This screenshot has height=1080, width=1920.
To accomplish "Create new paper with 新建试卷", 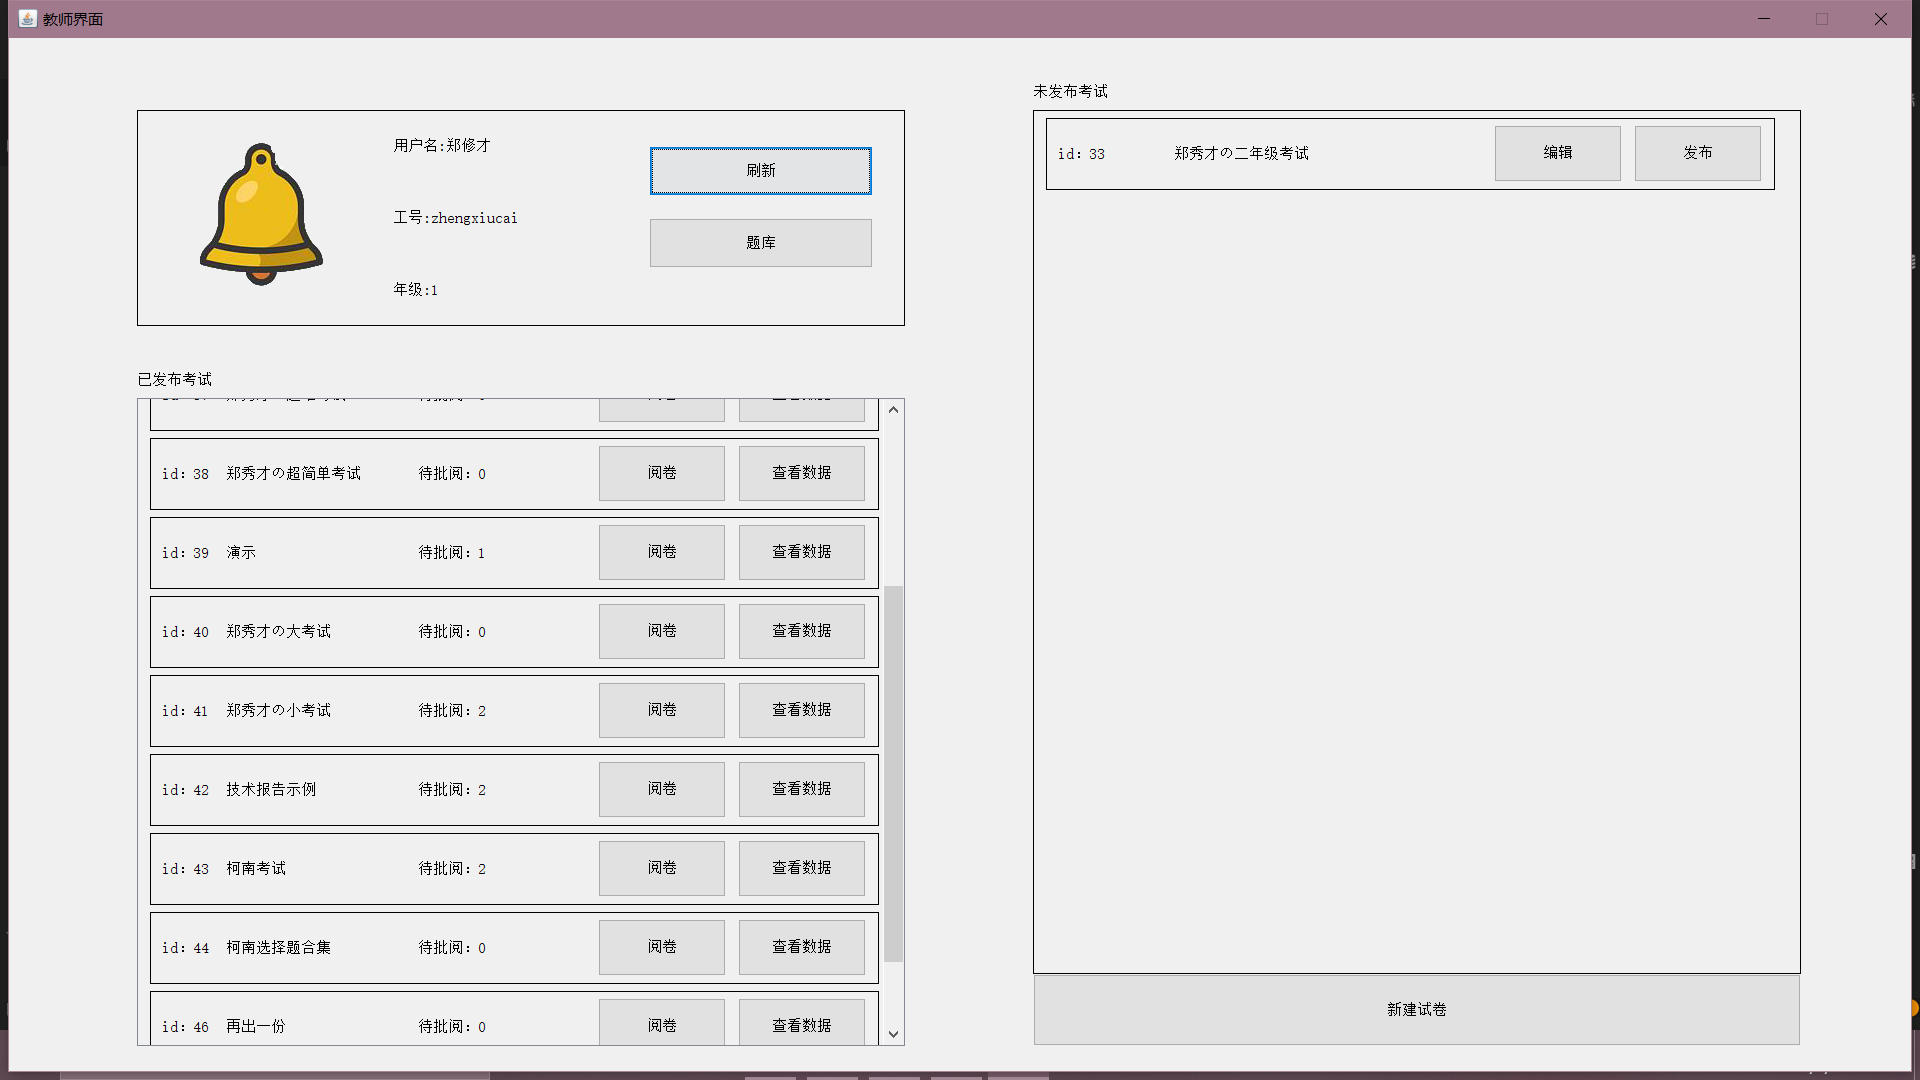I will (1416, 1010).
